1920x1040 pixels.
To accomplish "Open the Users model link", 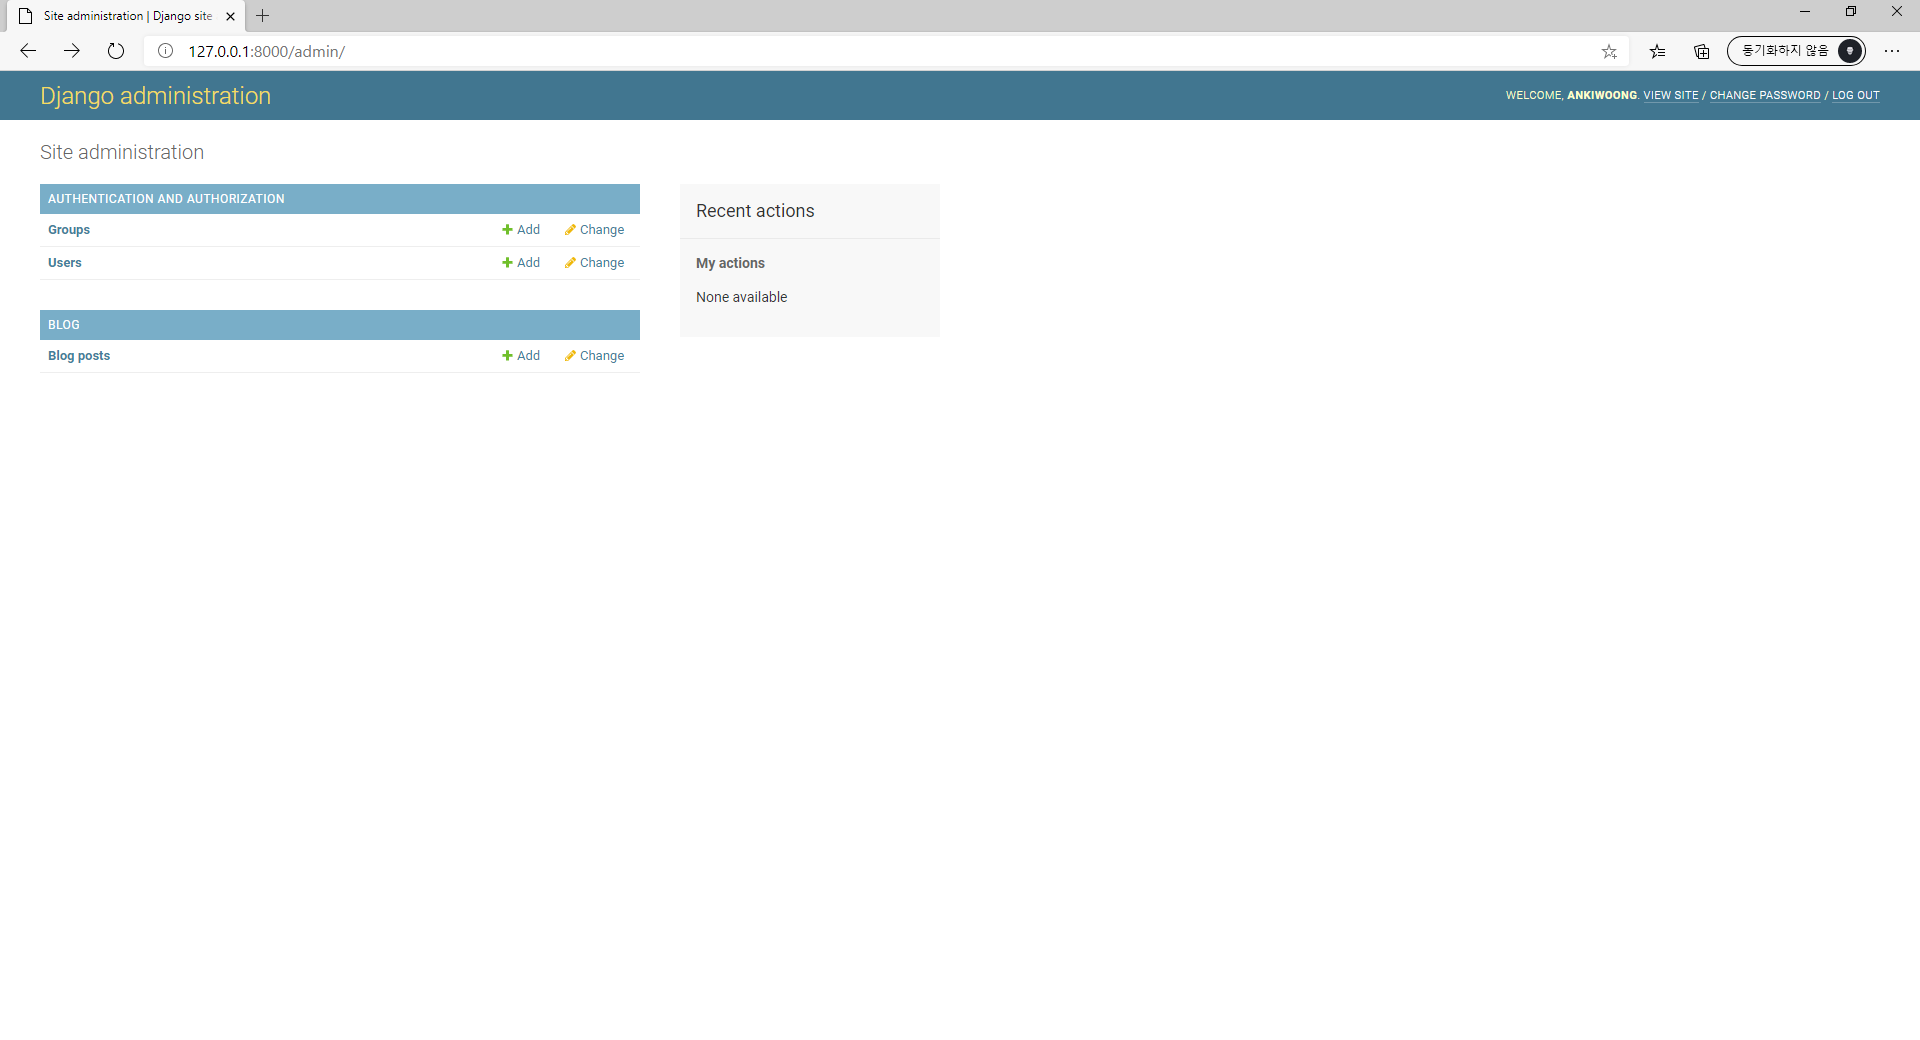I will pyautogui.click(x=65, y=263).
